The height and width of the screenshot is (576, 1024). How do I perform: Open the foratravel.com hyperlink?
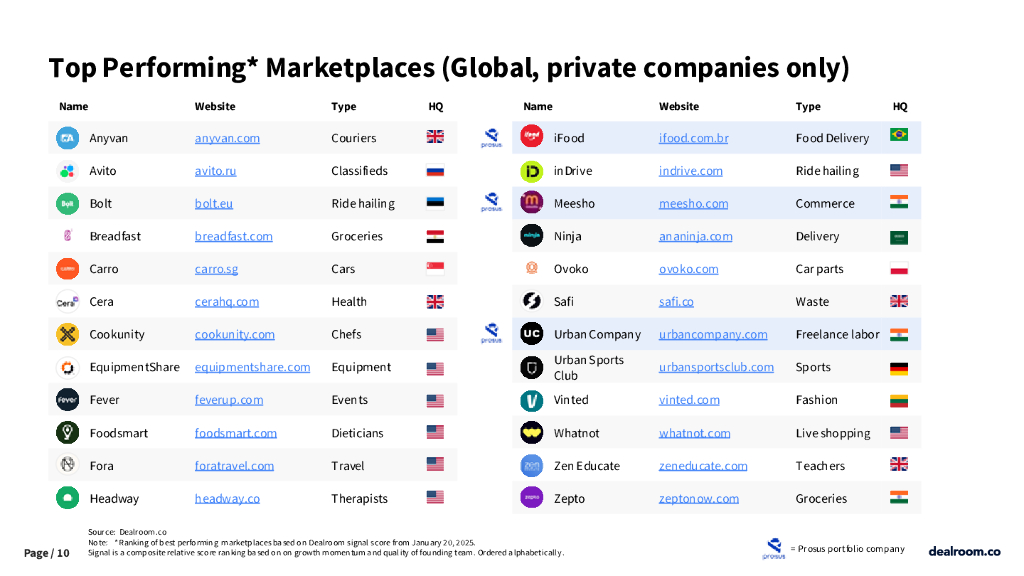pos(234,465)
